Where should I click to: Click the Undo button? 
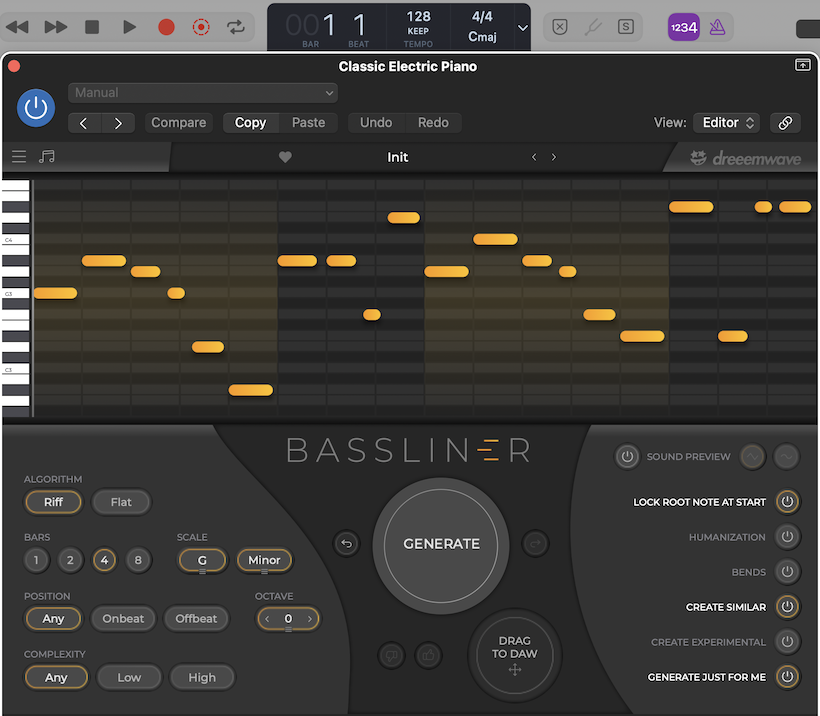pyautogui.click(x=376, y=123)
